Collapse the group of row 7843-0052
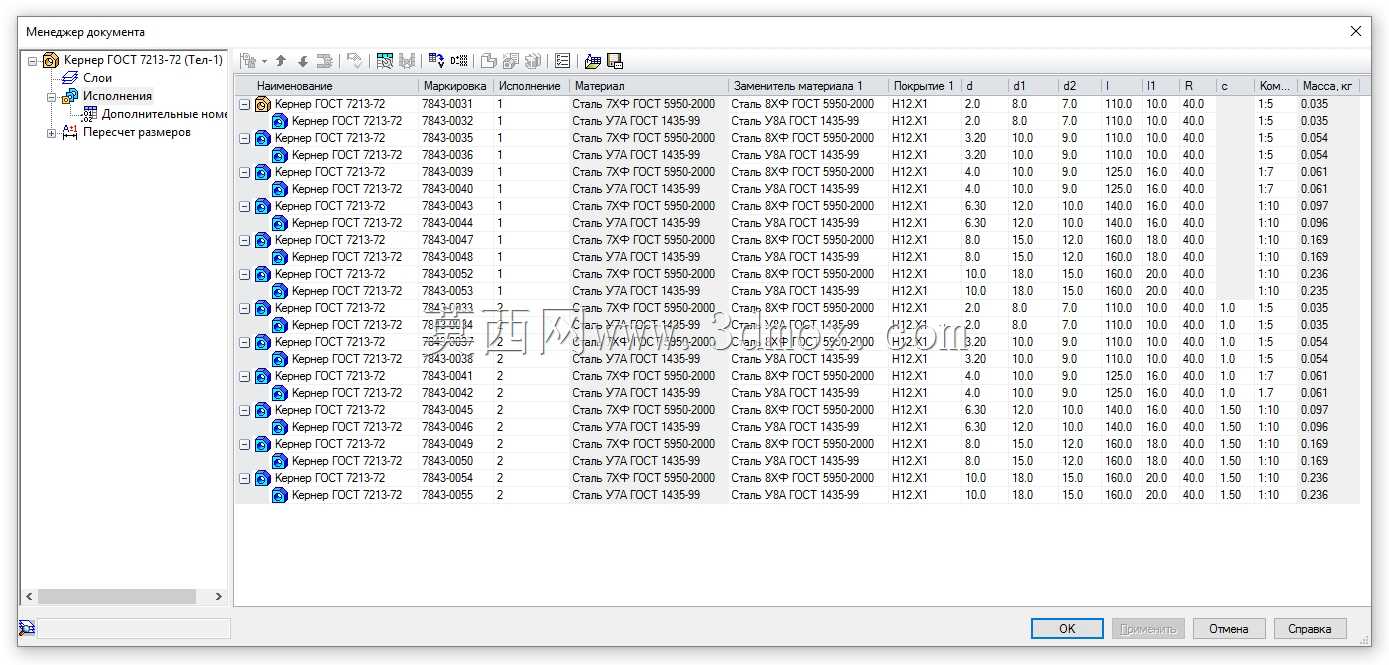1389x665 pixels. click(x=245, y=274)
